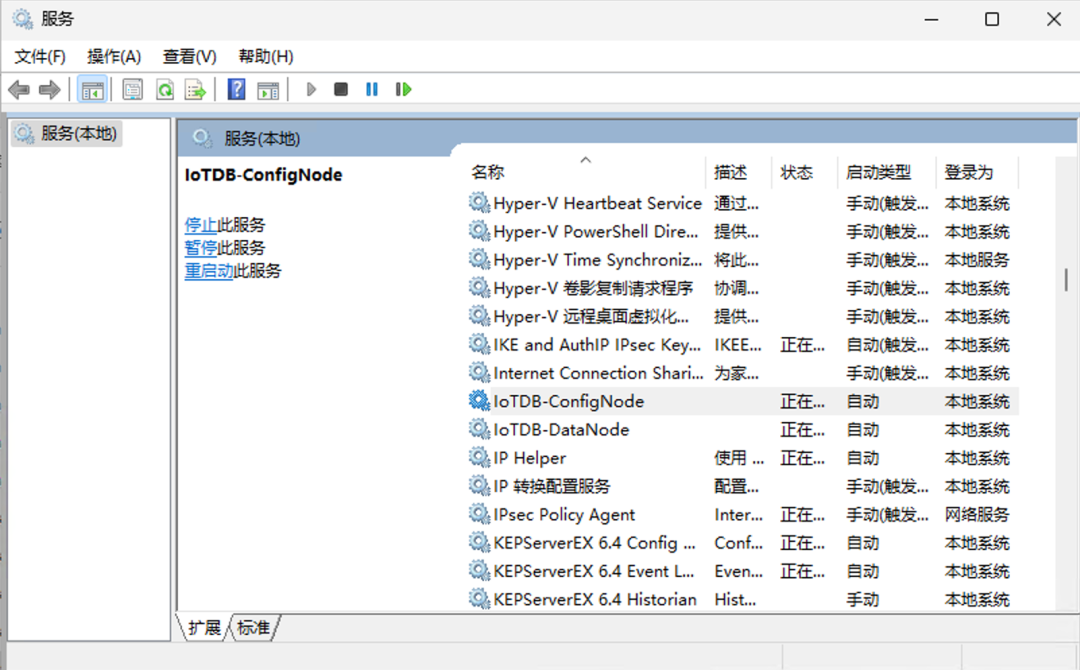Image resolution: width=1080 pixels, height=670 pixels.
Task: Click gear icon of KEPServerEX 6.4 Historian
Action: (x=479, y=598)
